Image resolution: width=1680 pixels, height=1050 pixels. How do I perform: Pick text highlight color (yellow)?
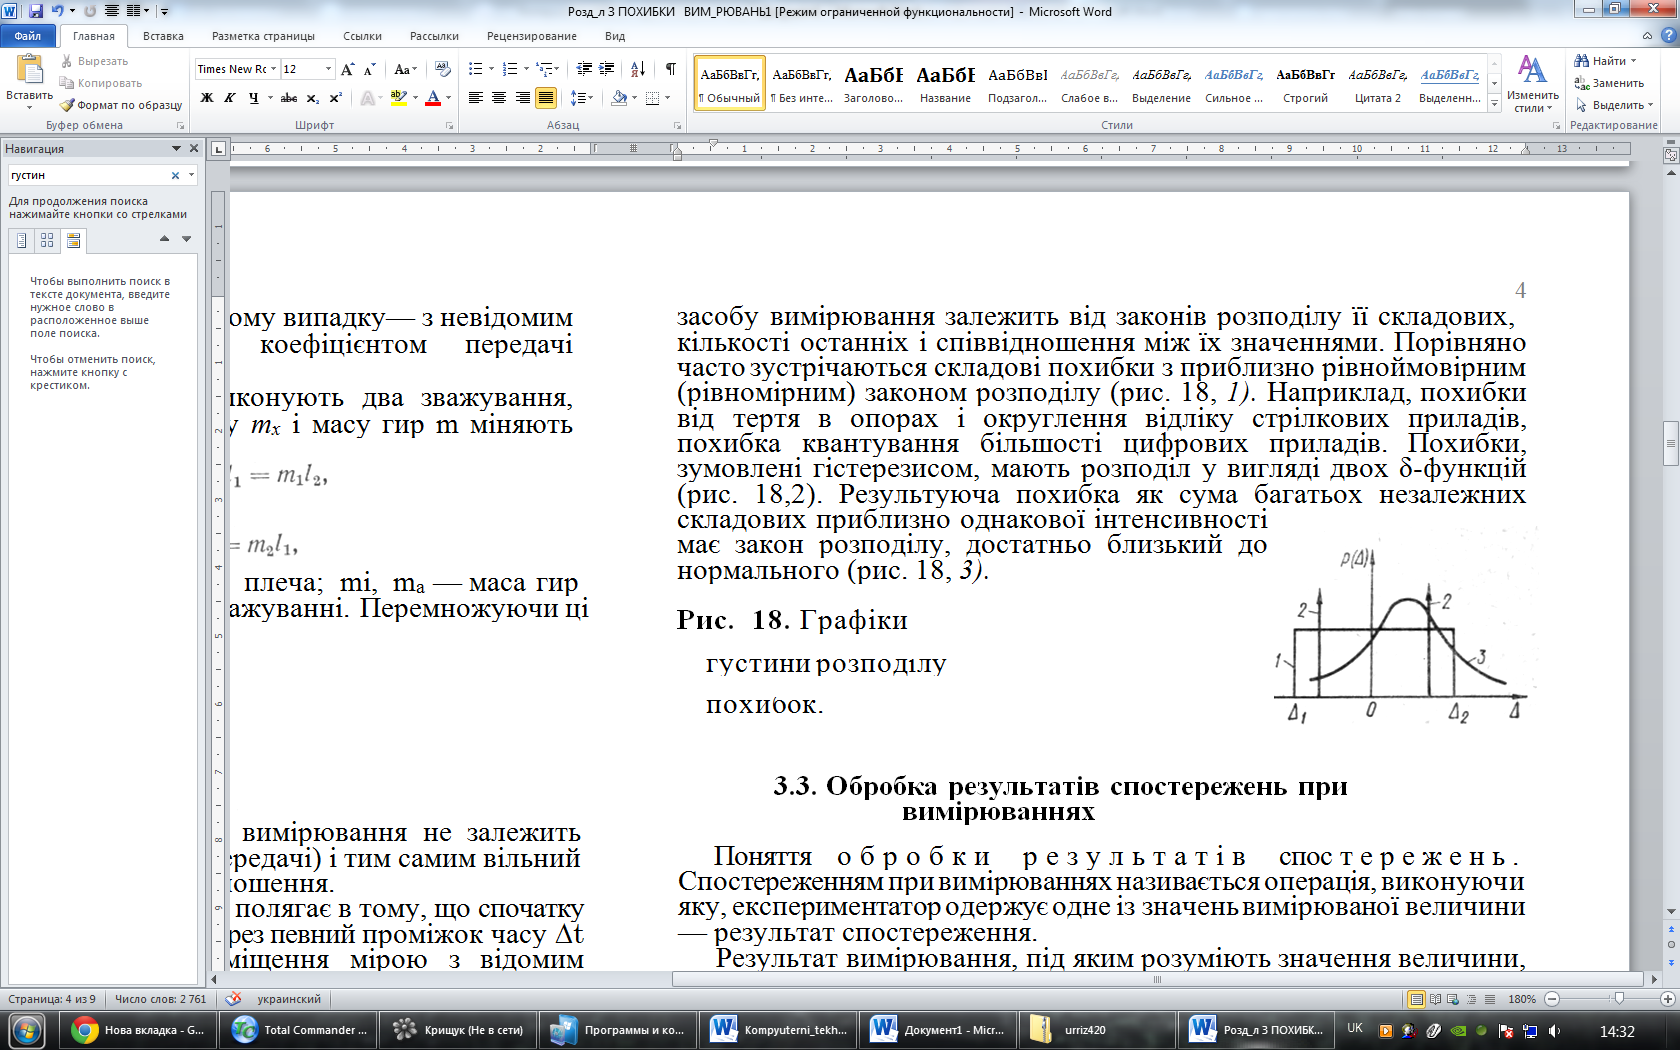pos(397,98)
